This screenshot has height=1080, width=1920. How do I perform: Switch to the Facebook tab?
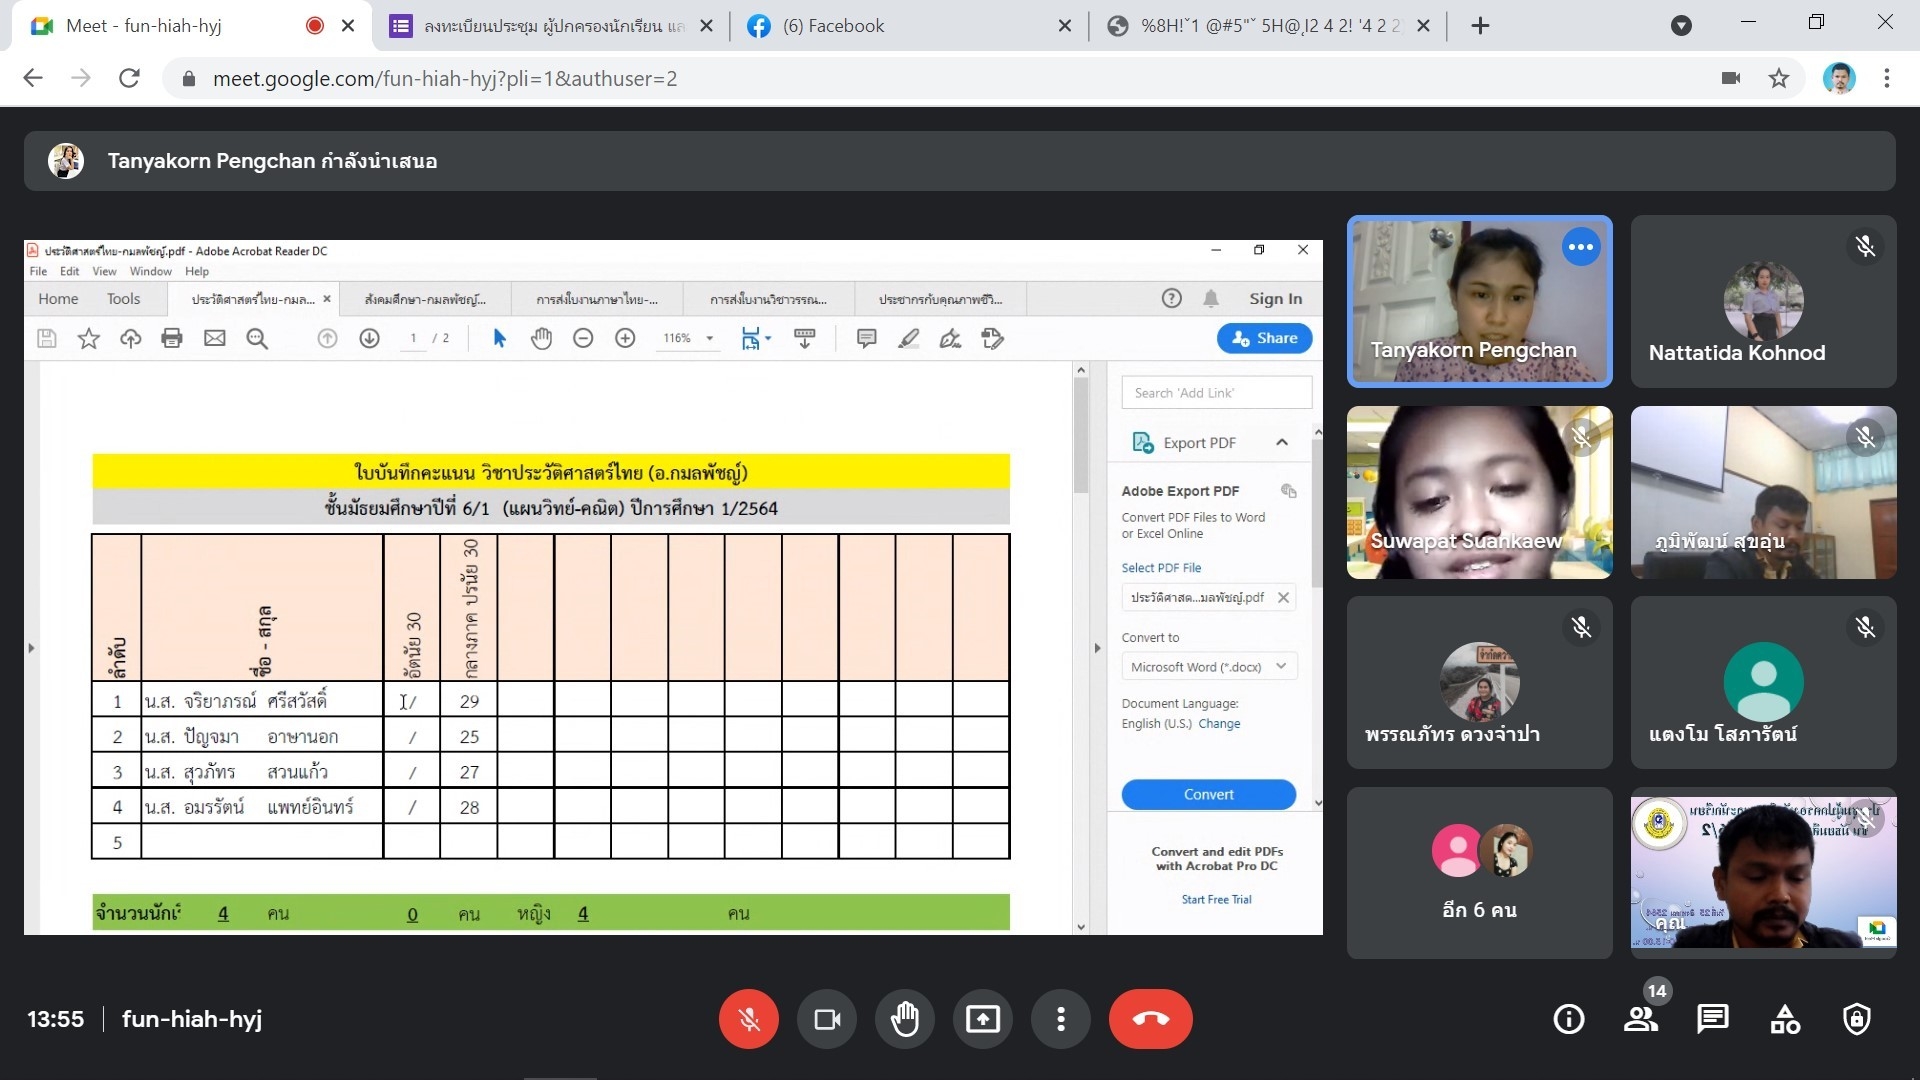833,26
